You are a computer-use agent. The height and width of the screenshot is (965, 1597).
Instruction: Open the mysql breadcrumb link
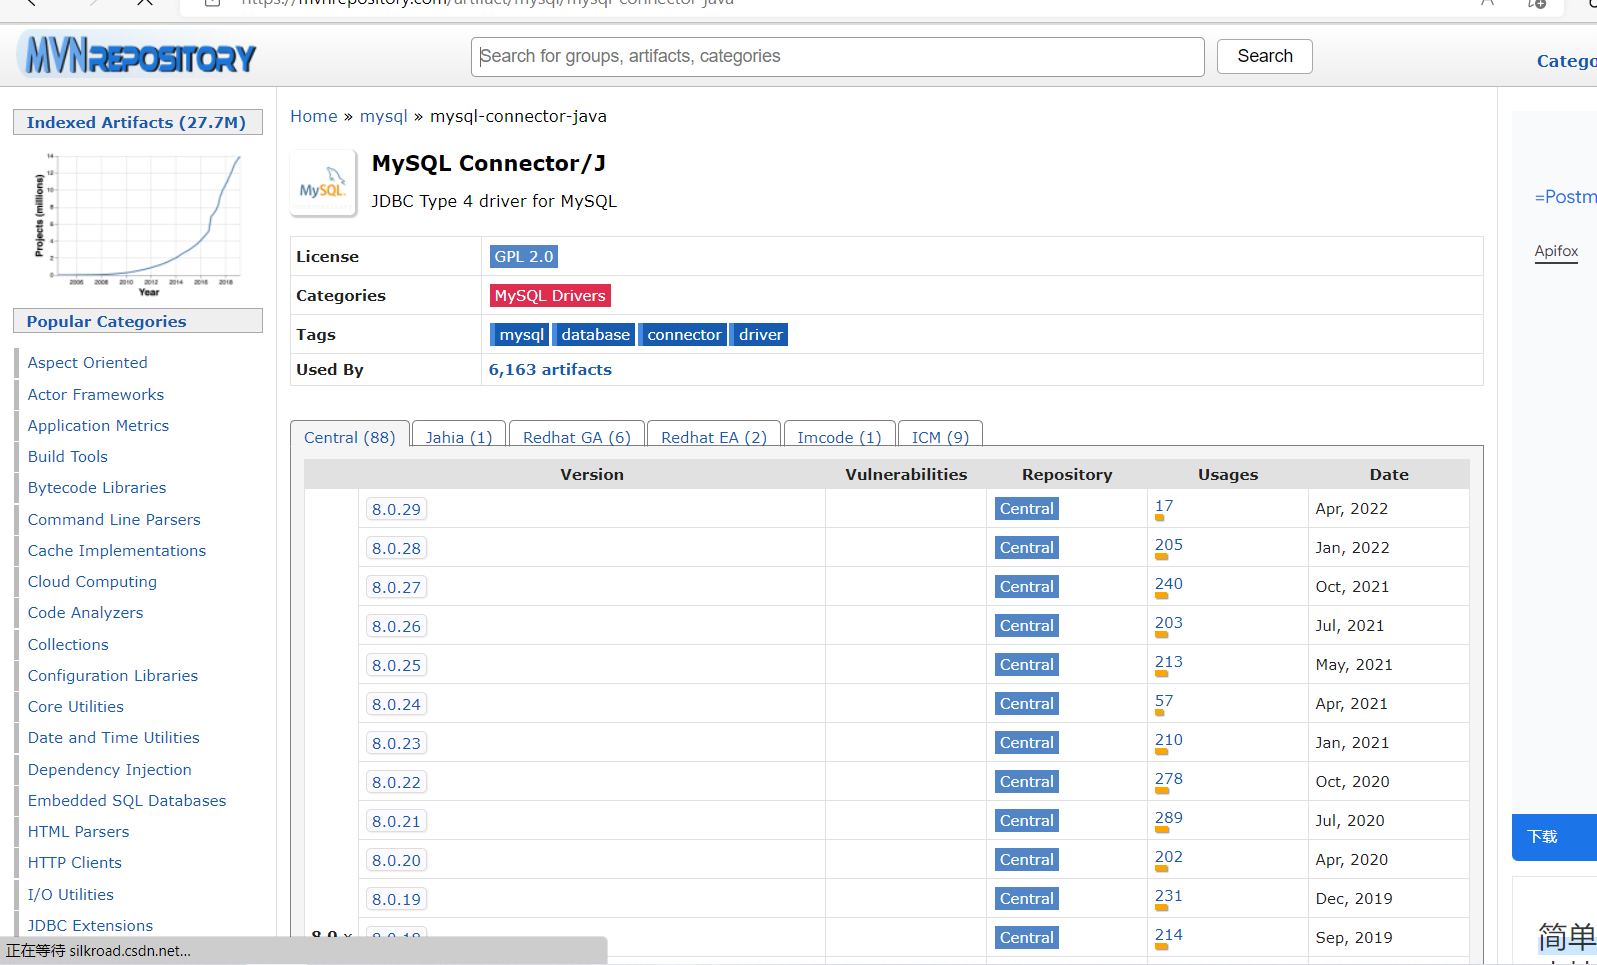click(x=384, y=116)
